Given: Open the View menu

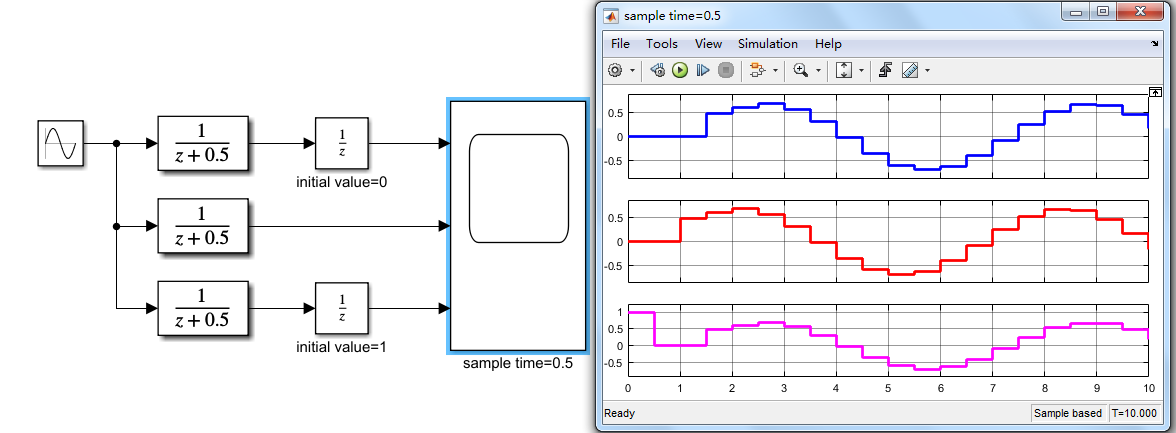Looking at the screenshot, I should [708, 44].
